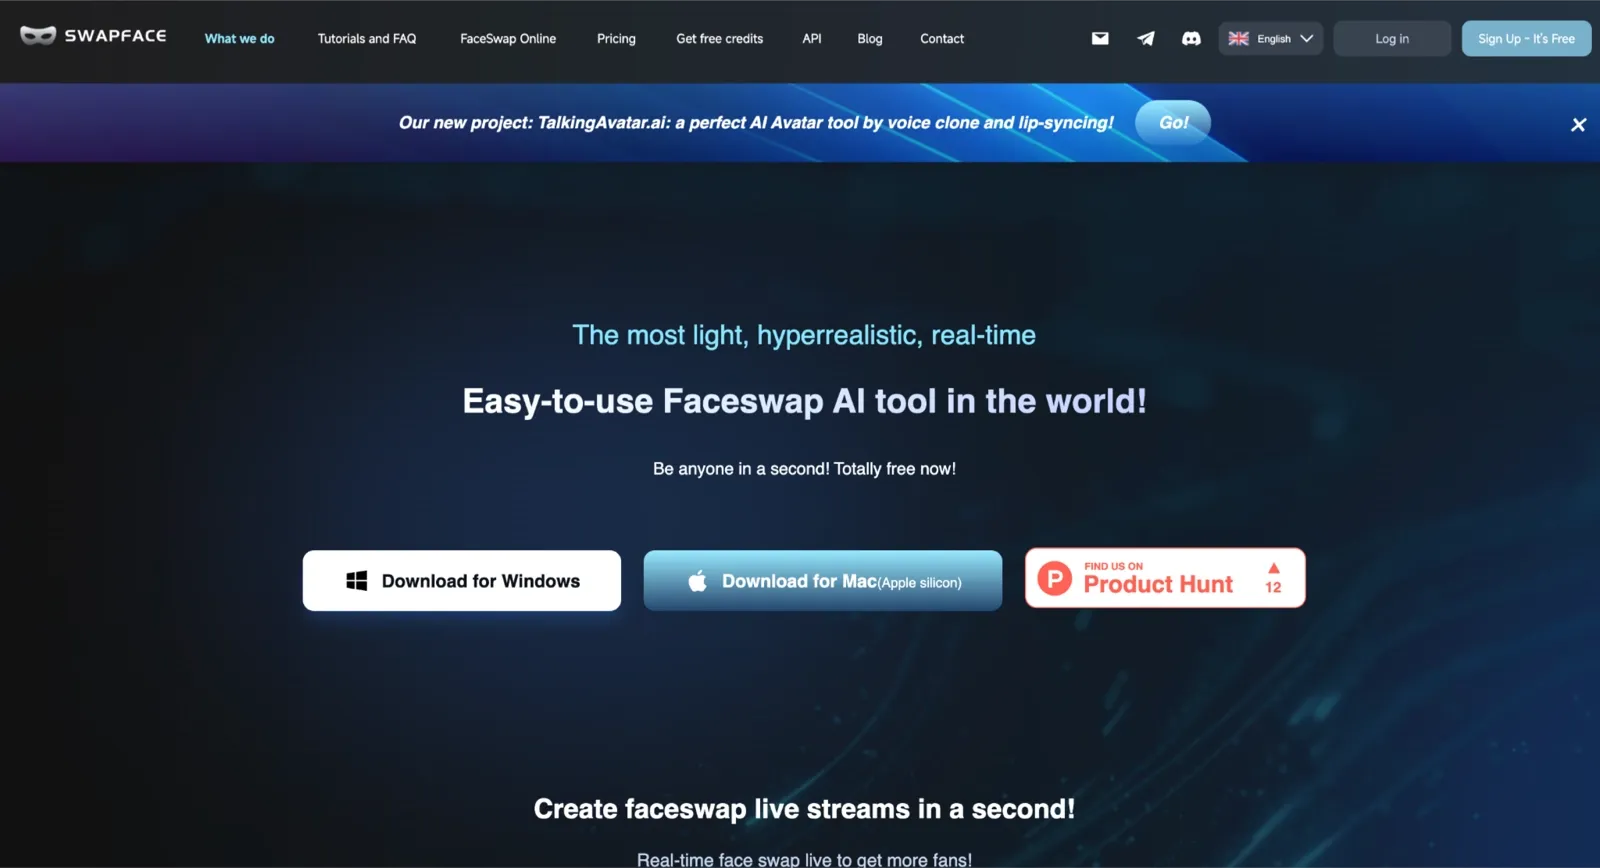Click the UK flag icon
This screenshot has height=868, width=1600.
tap(1238, 38)
